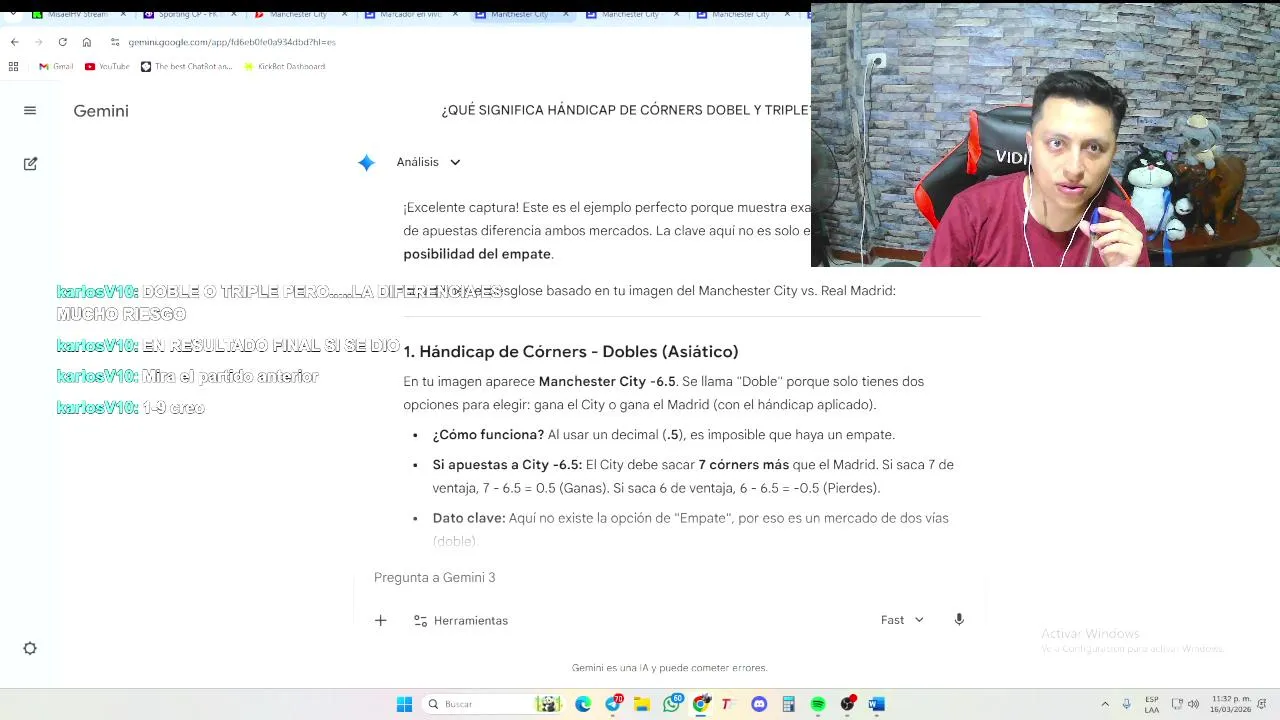This screenshot has width=1280, height=720.
Task: Open the ESP LAA language switcher
Action: 1152,704
